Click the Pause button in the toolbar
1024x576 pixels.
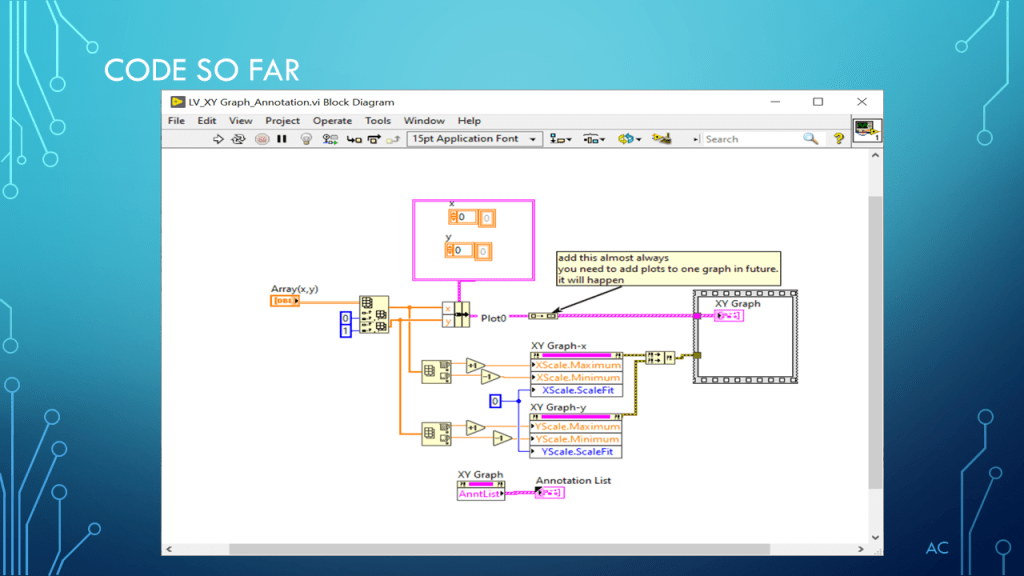point(281,140)
